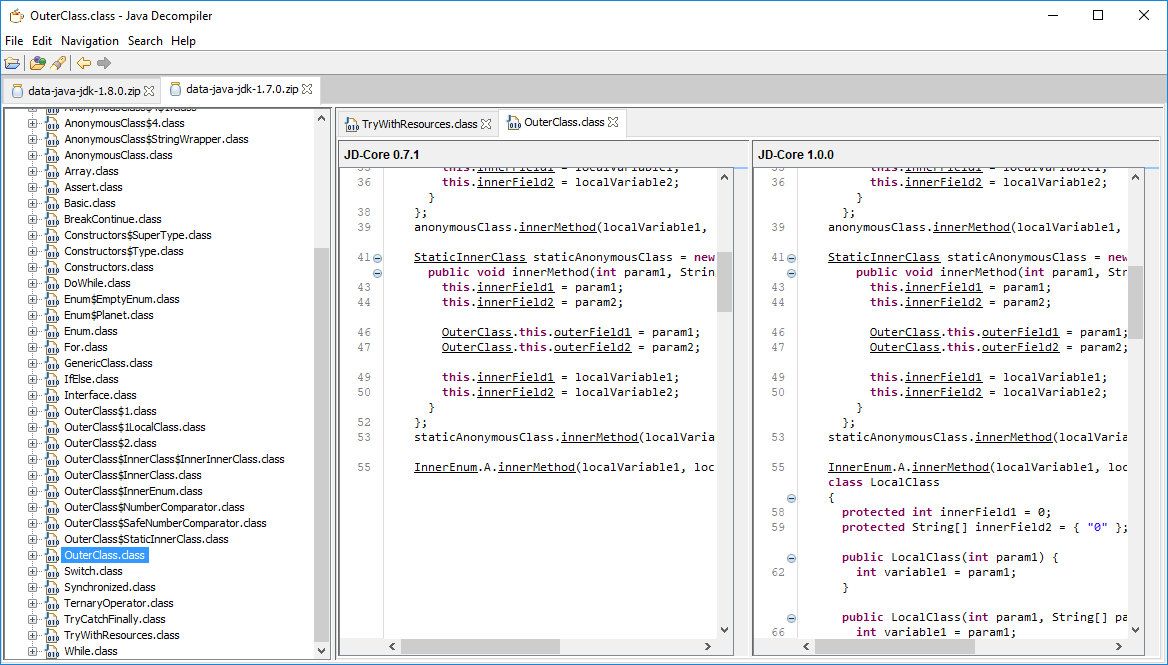Expand the Constructors.class tree node
1168x665 pixels.
(x=32, y=267)
